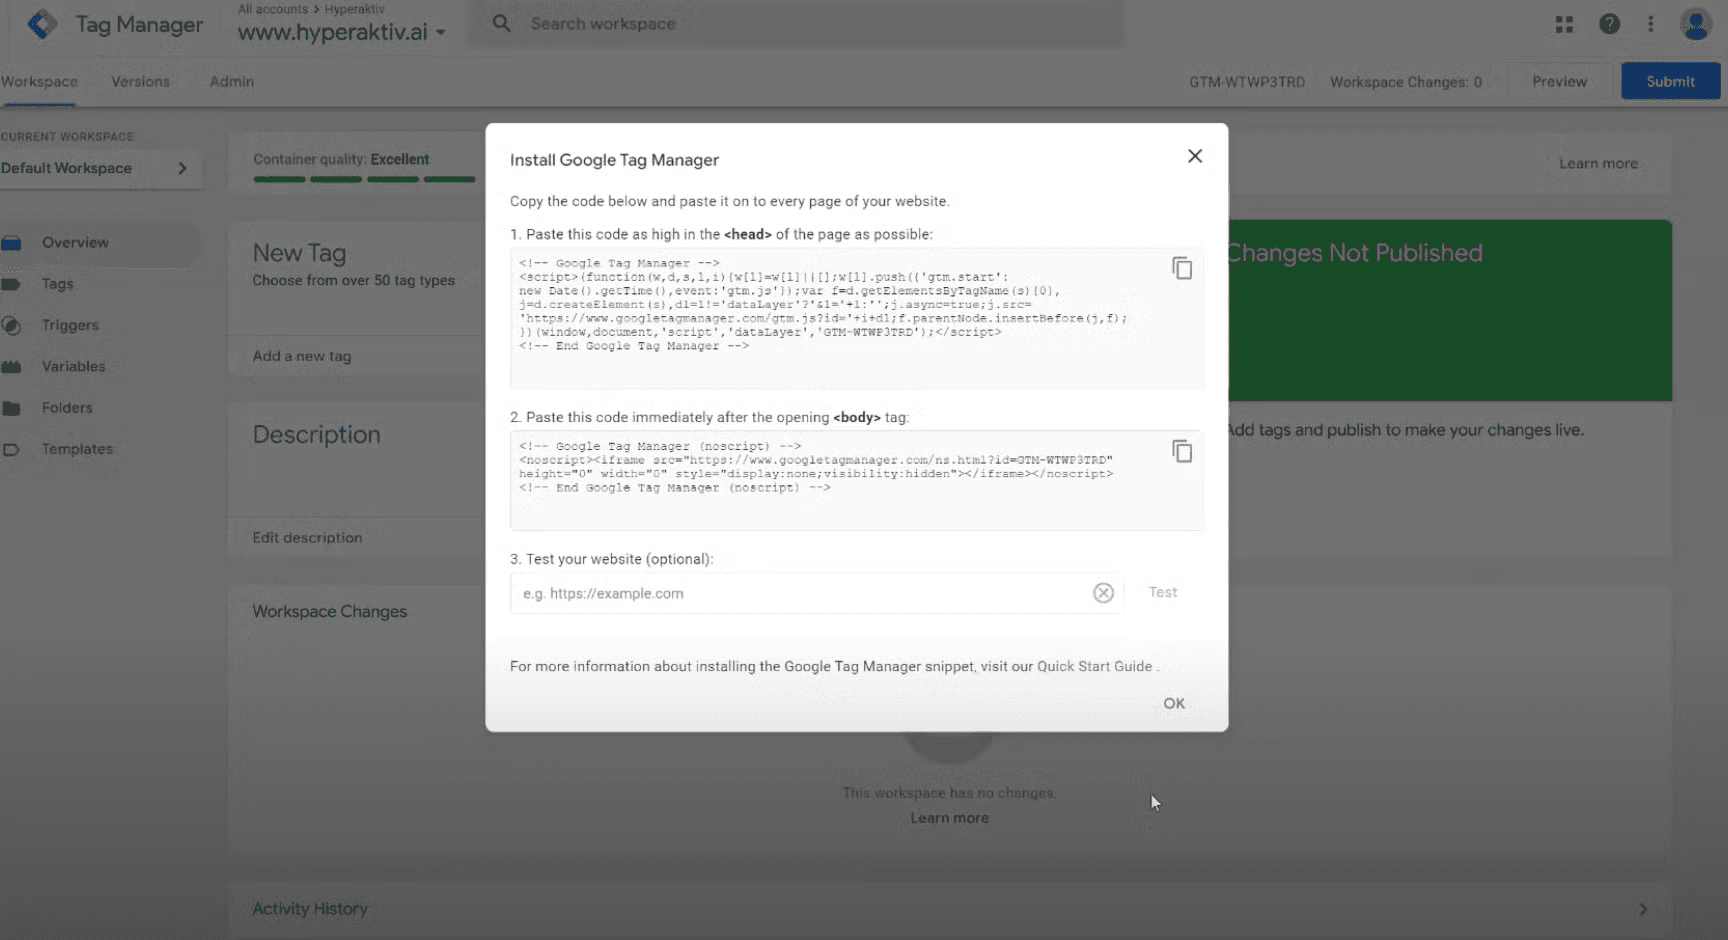Screen dimensions: 1728x940
Task: Click the Hyperaktiv breadcrumb
Action: click(x=354, y=9)
